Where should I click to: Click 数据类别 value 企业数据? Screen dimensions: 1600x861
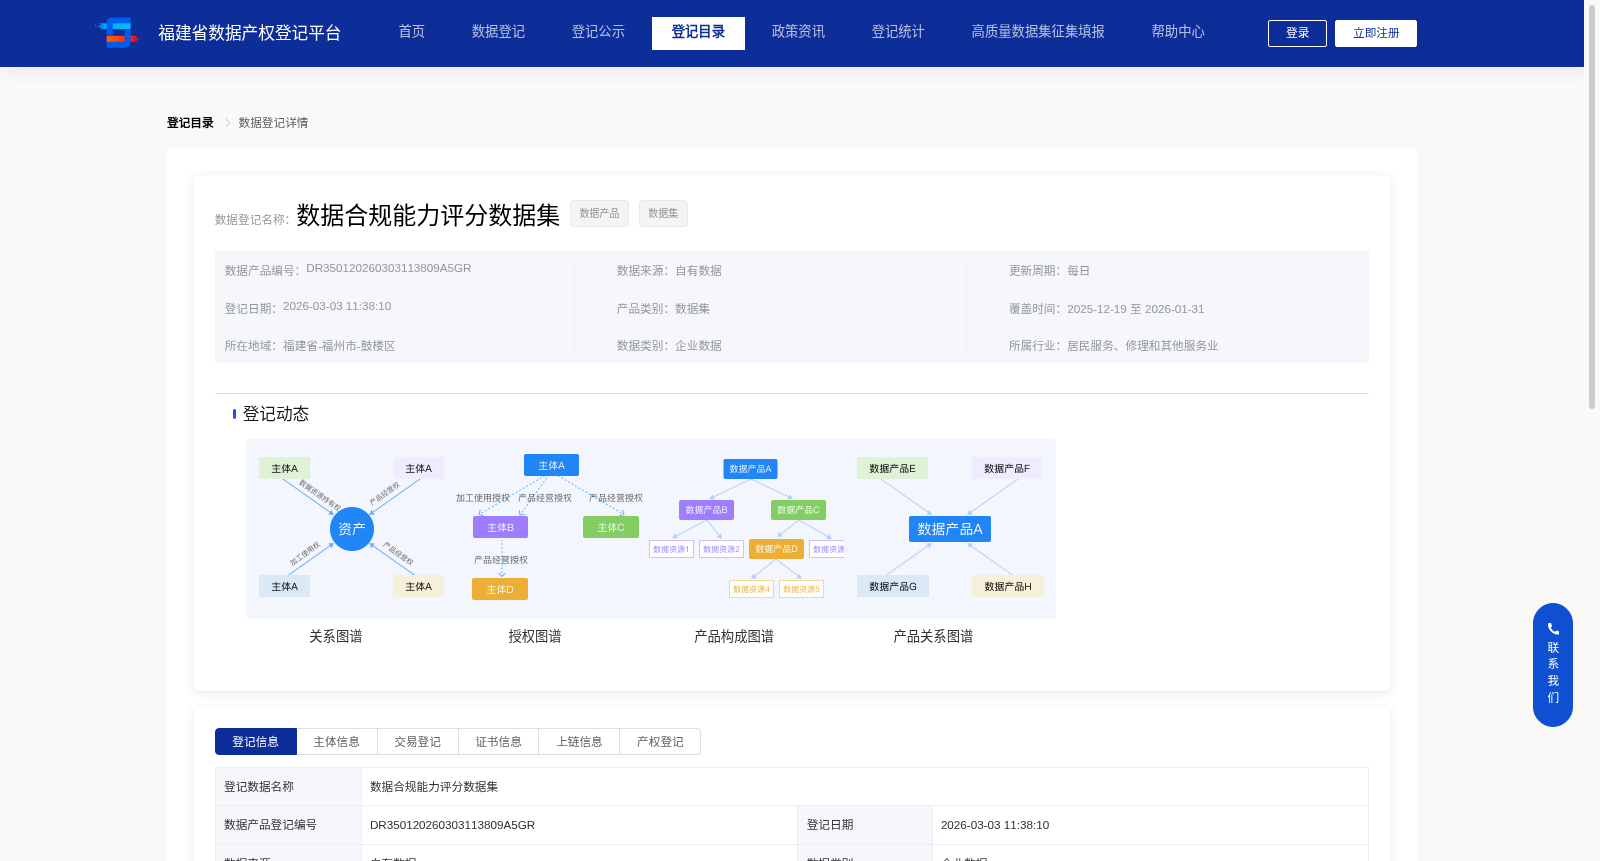698,346
